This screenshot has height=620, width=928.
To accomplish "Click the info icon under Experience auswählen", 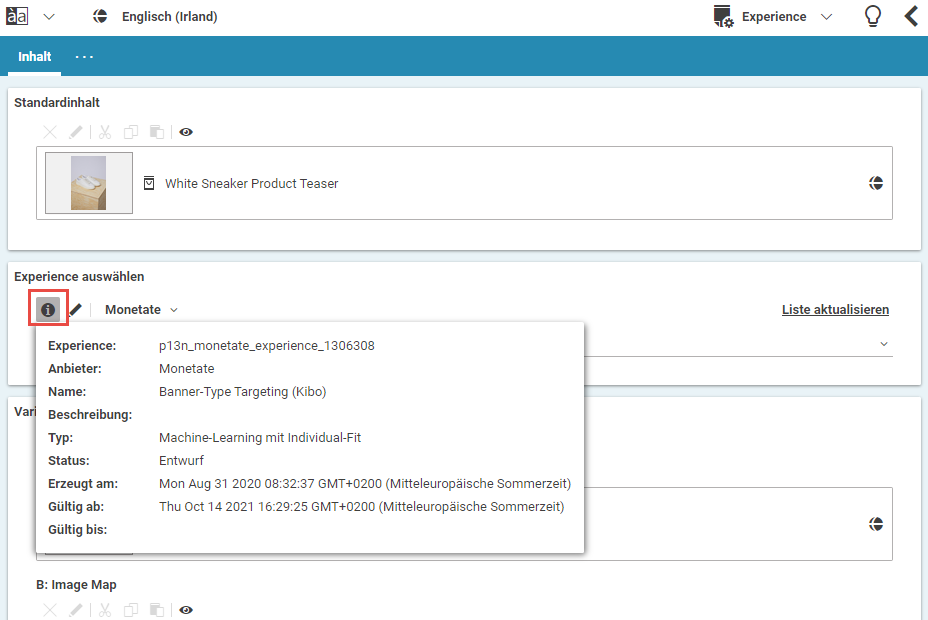I will [48, 310].
